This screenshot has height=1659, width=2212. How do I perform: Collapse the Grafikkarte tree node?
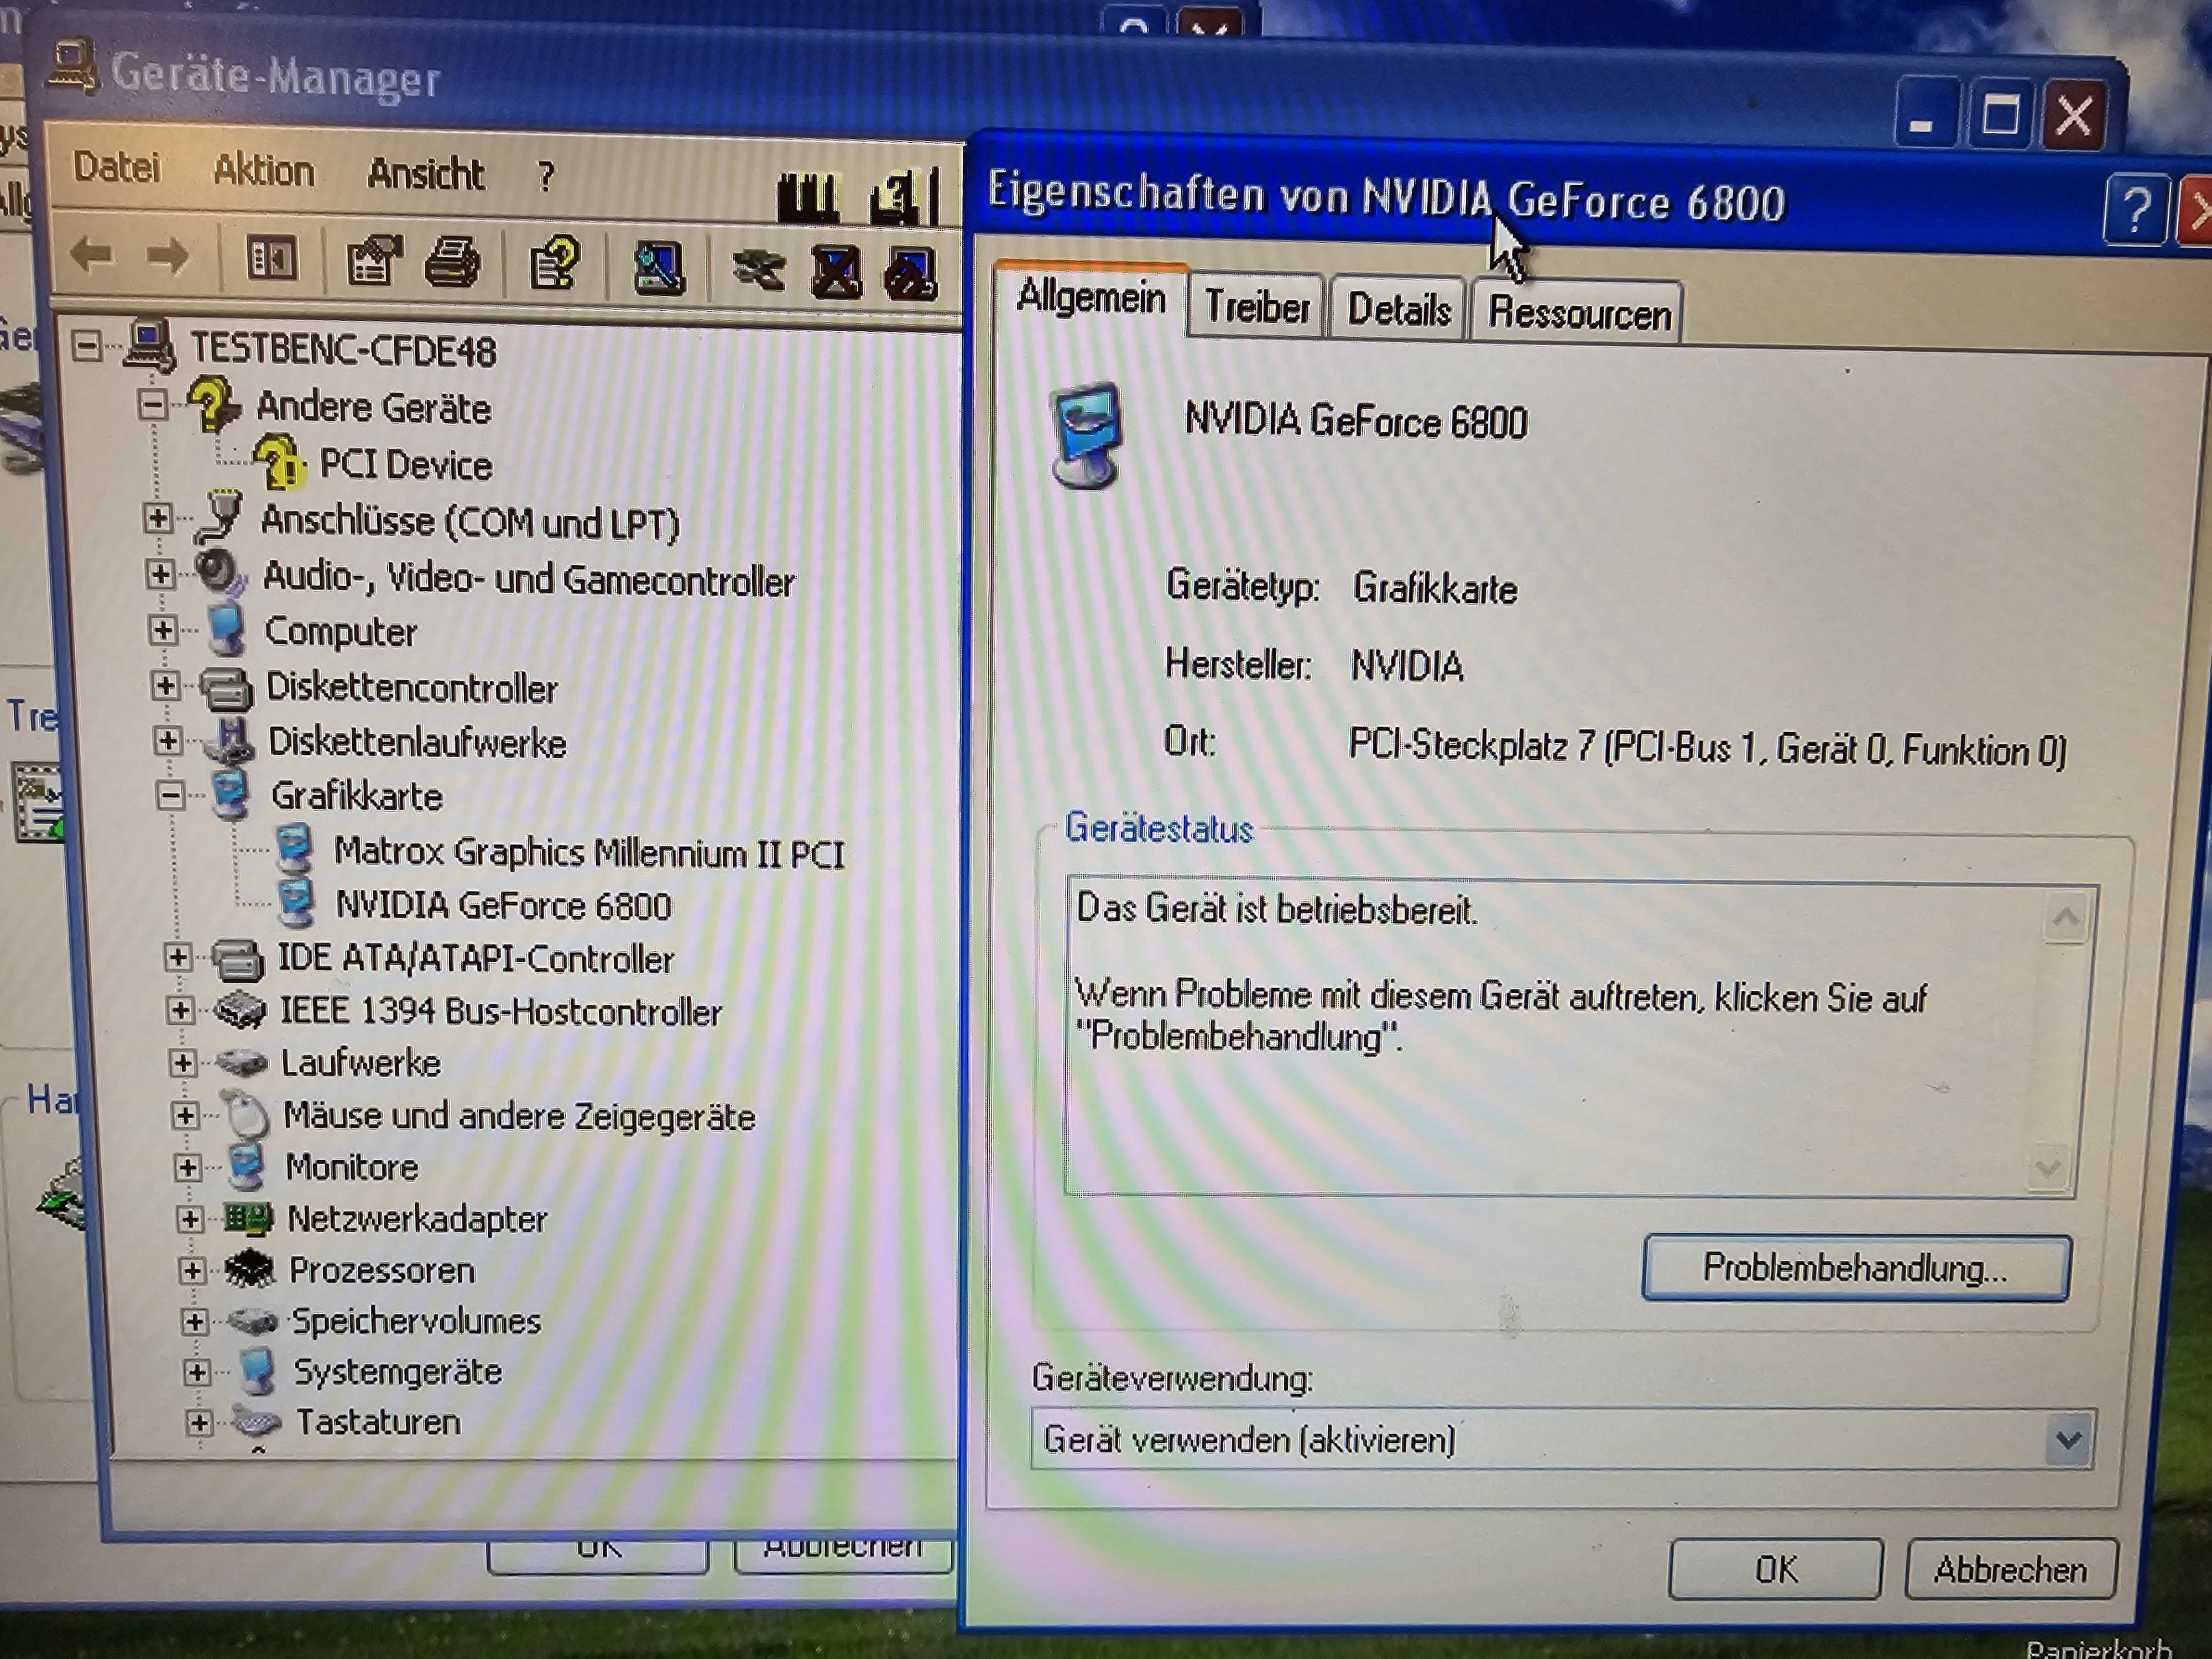[171, 796]
